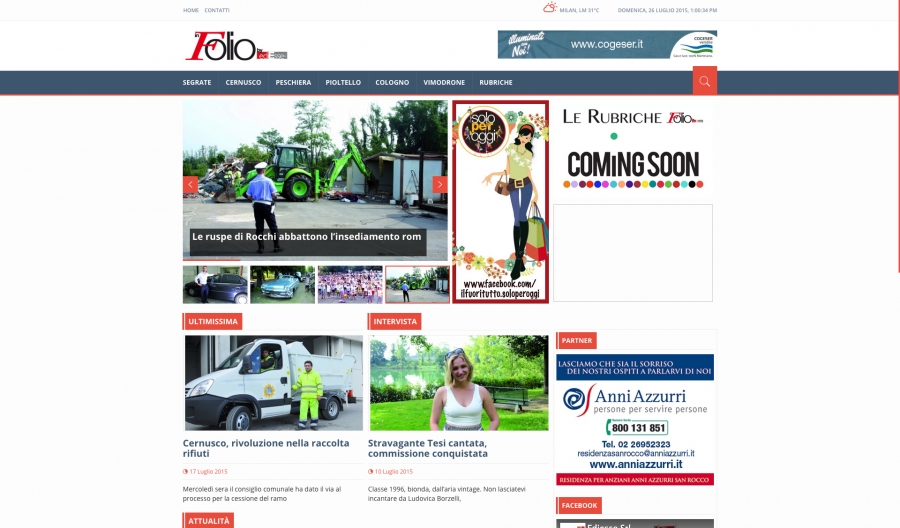The width and height of the screenshot is (900, 528).
Task: Click the INTERVISTA section label
Action: tap(395, 321)
